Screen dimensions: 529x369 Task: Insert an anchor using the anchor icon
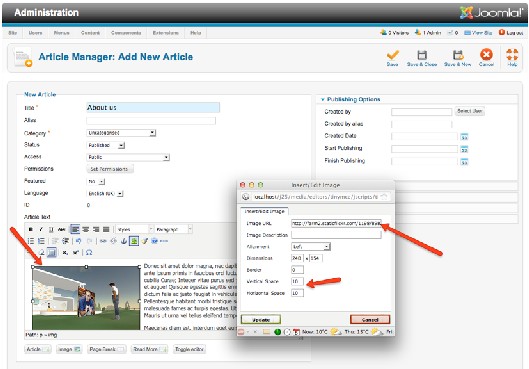[x=124, y=241]
